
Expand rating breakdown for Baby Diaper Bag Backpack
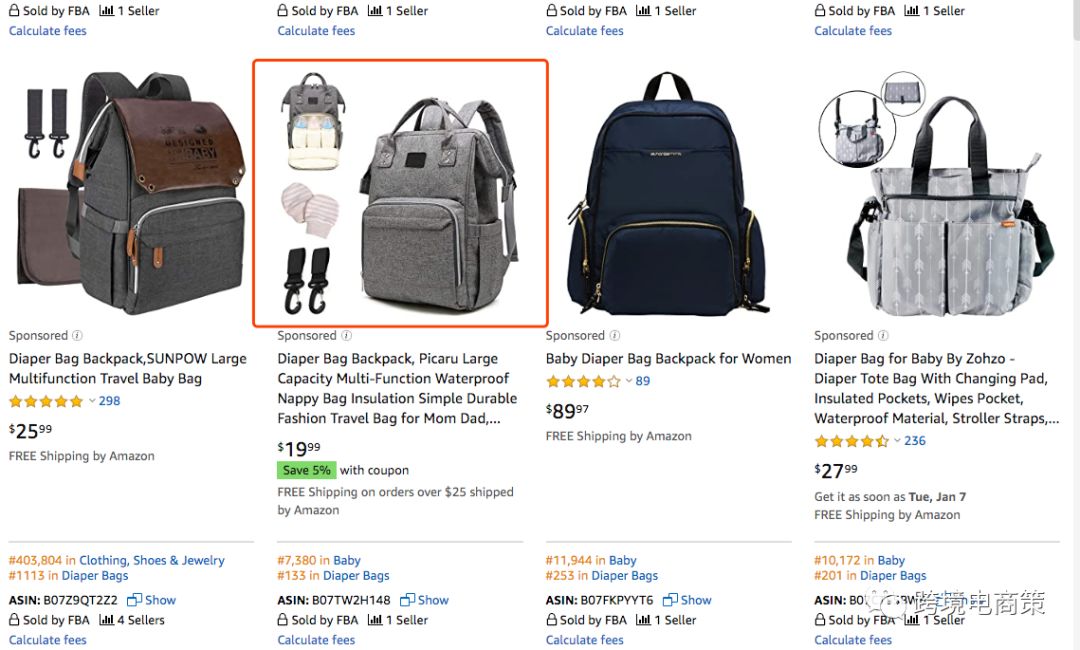click(x=629, y=381)
